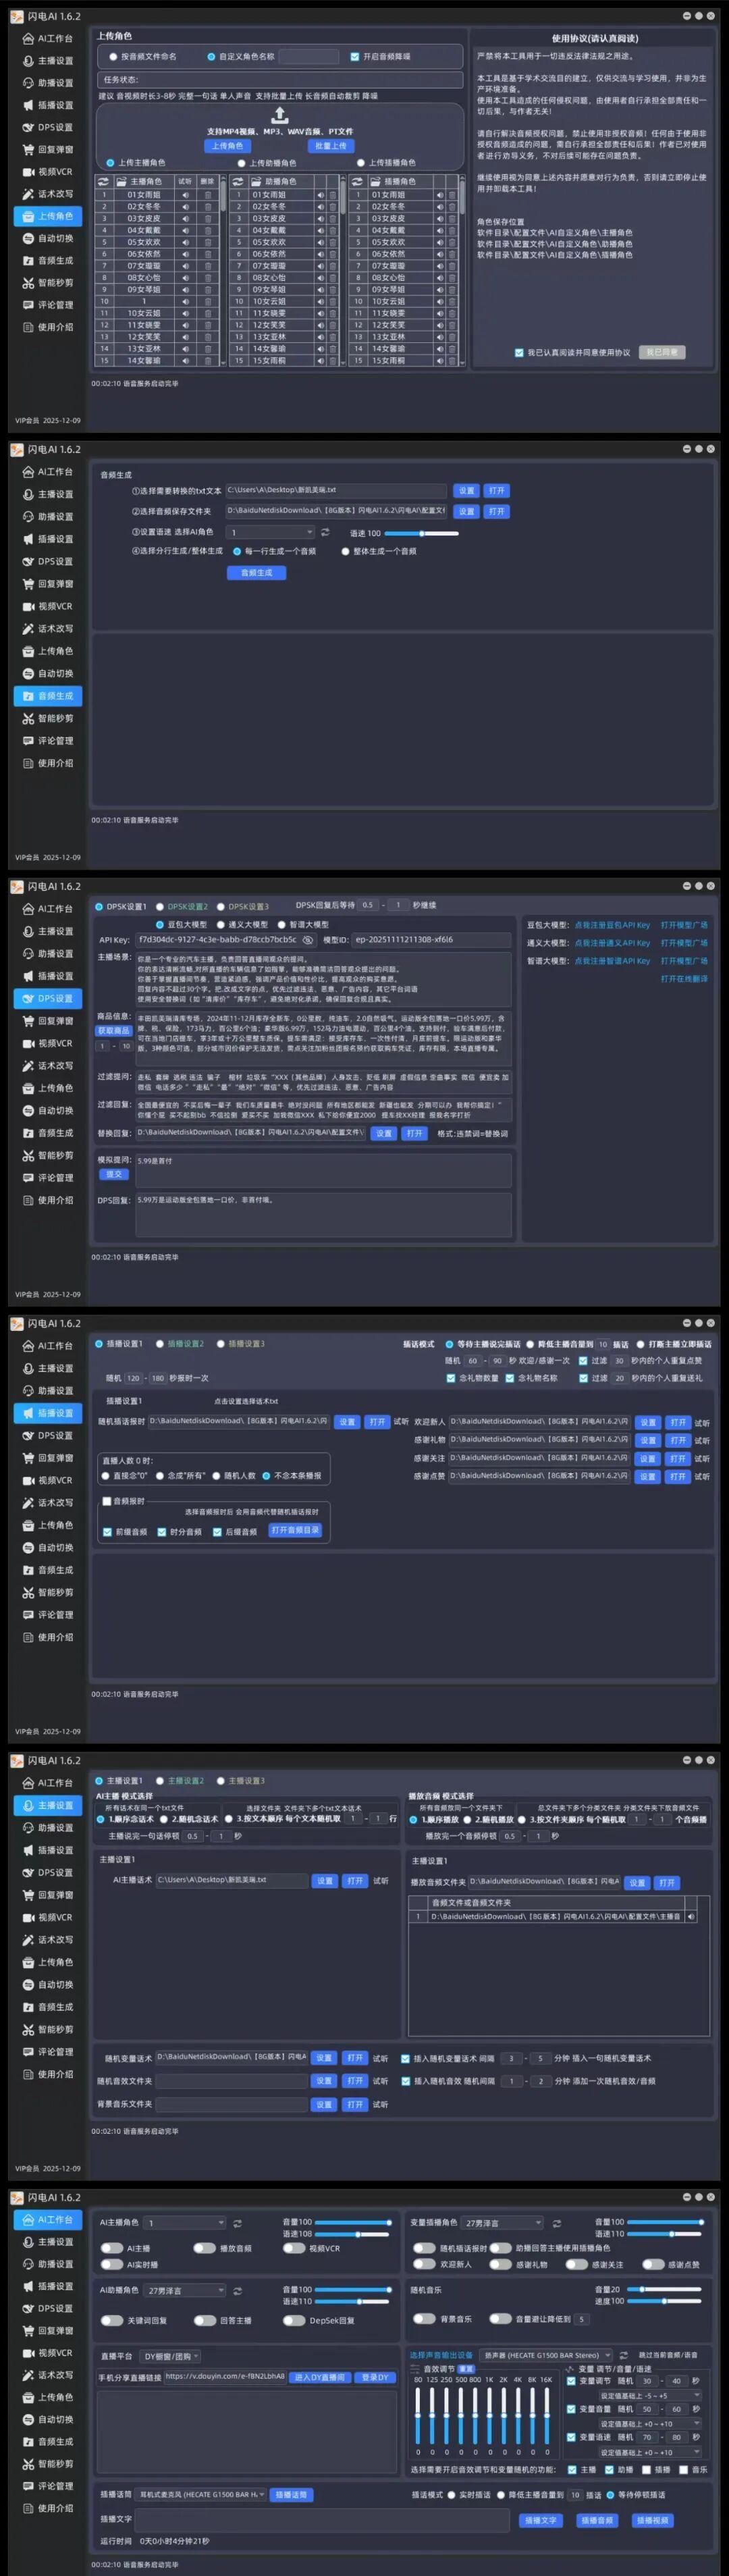Click the 批量上传 button
The height and width of the screenshot is (2576, 729).
point(330,146)
